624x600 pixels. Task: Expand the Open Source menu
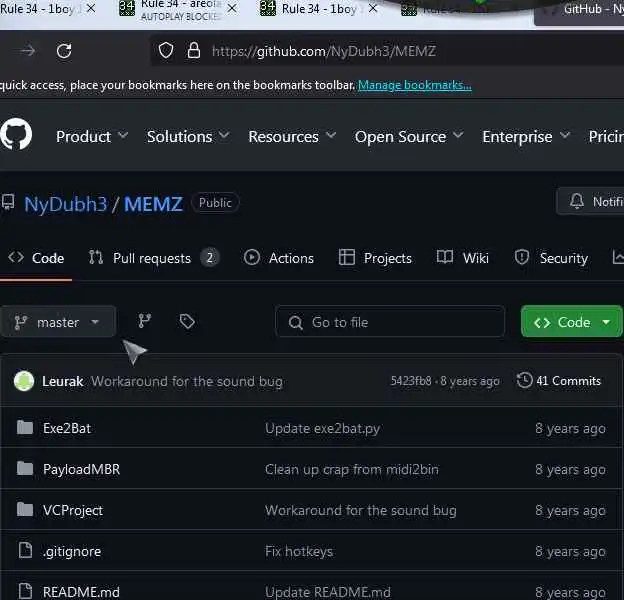(409, 136)
